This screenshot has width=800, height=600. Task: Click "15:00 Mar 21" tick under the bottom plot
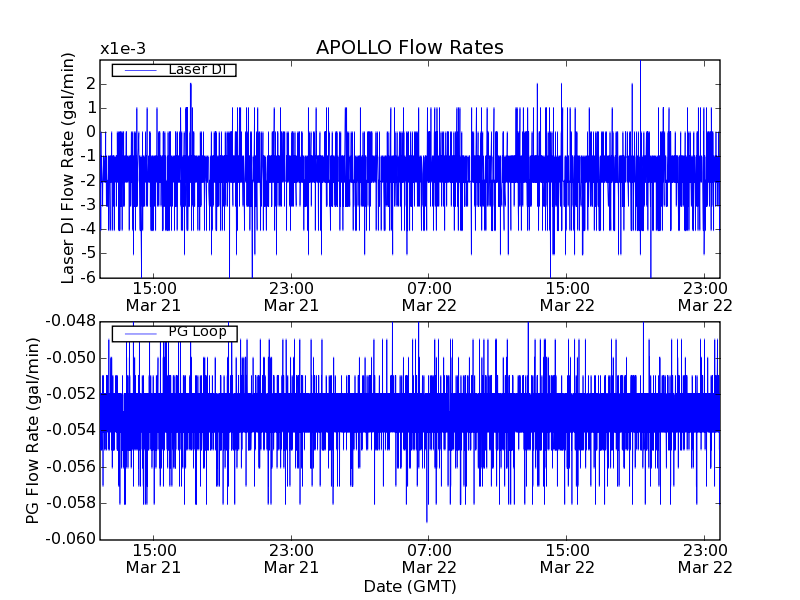pyautogui.click(x=153, y=558)
